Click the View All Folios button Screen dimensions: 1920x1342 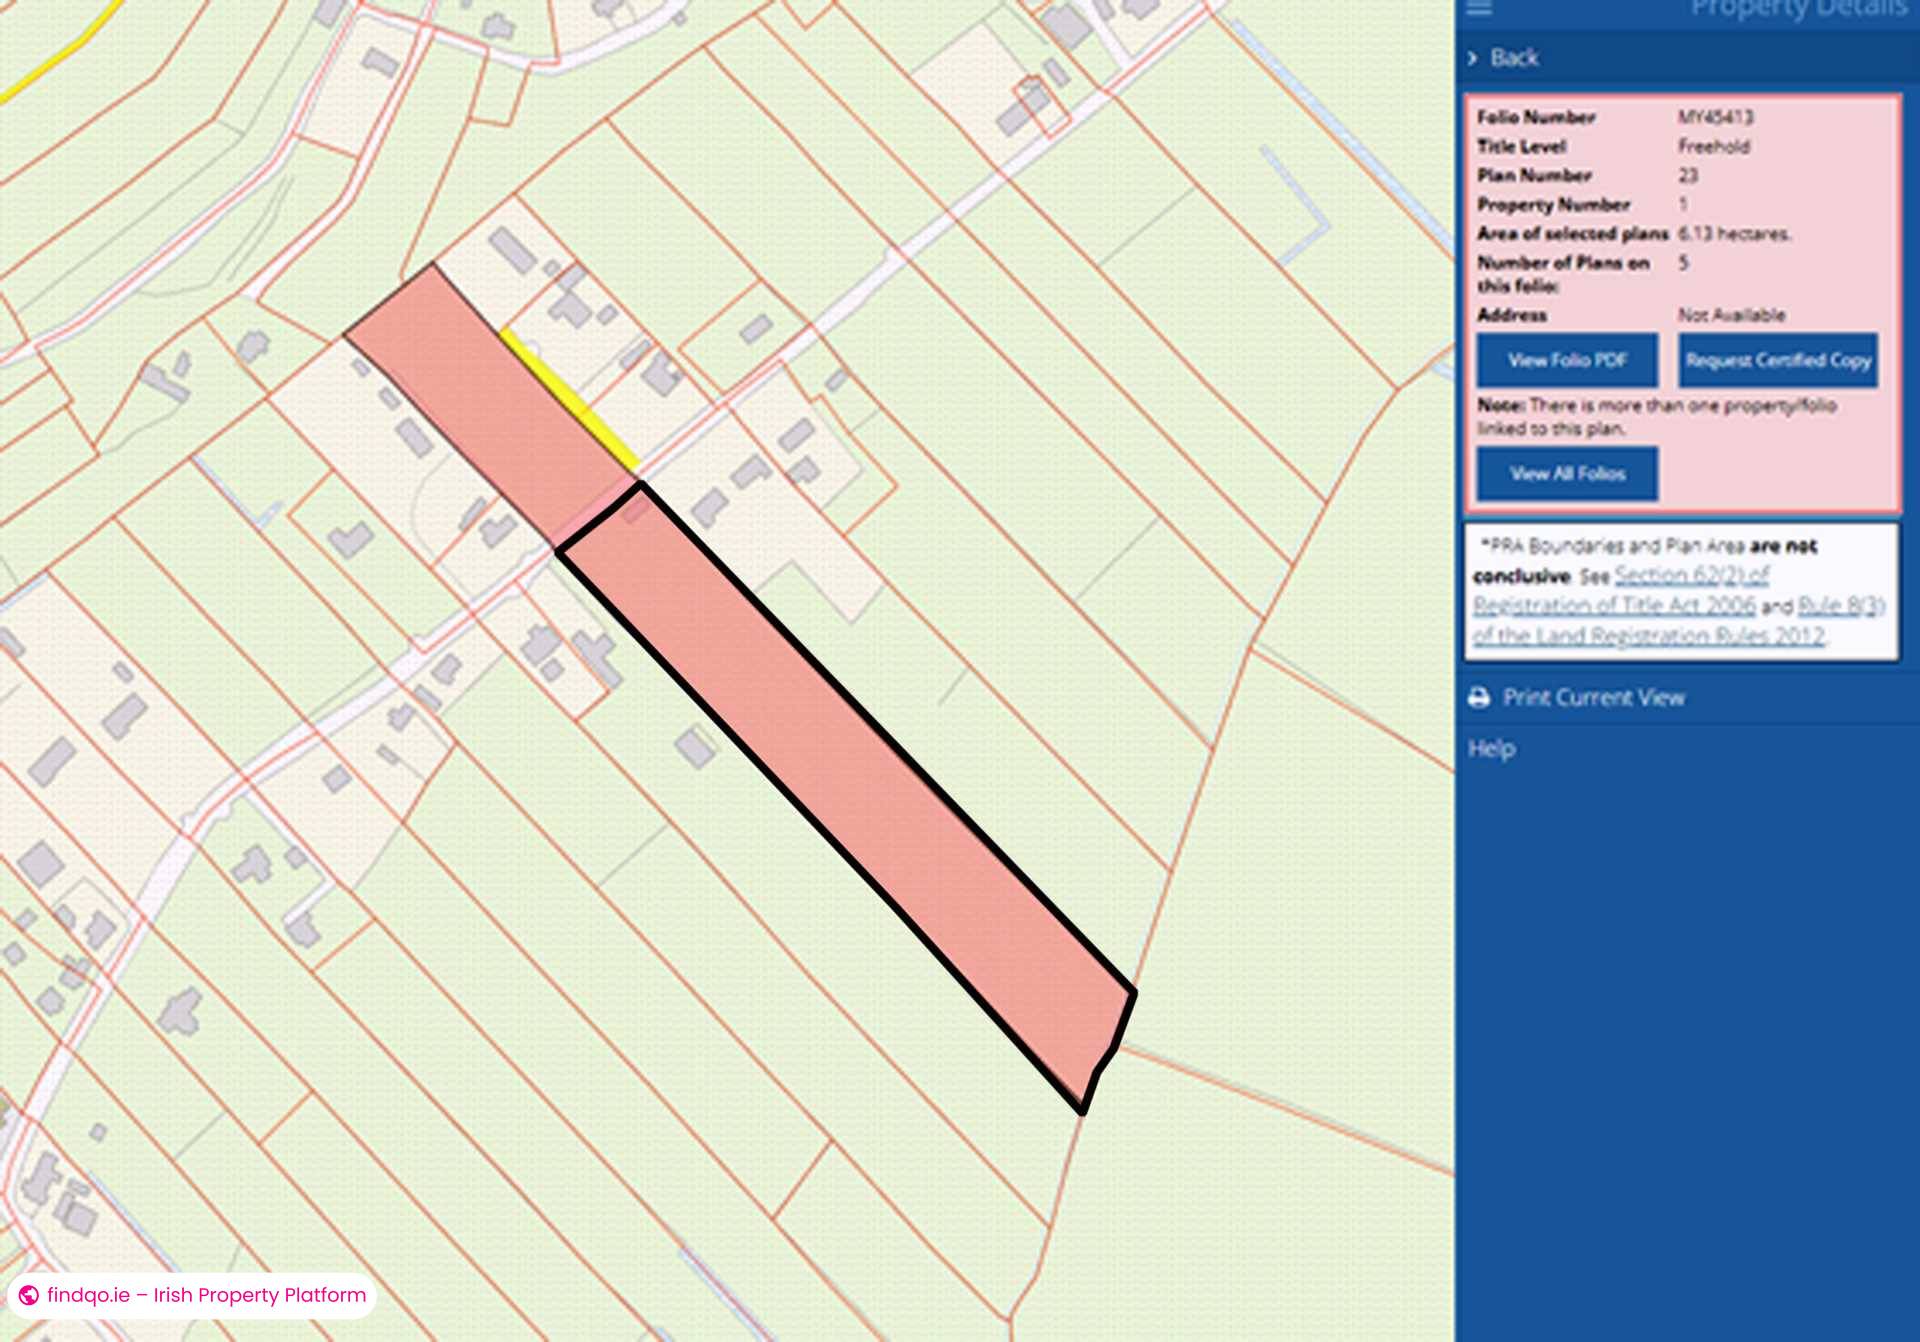tap(1567, 474)
